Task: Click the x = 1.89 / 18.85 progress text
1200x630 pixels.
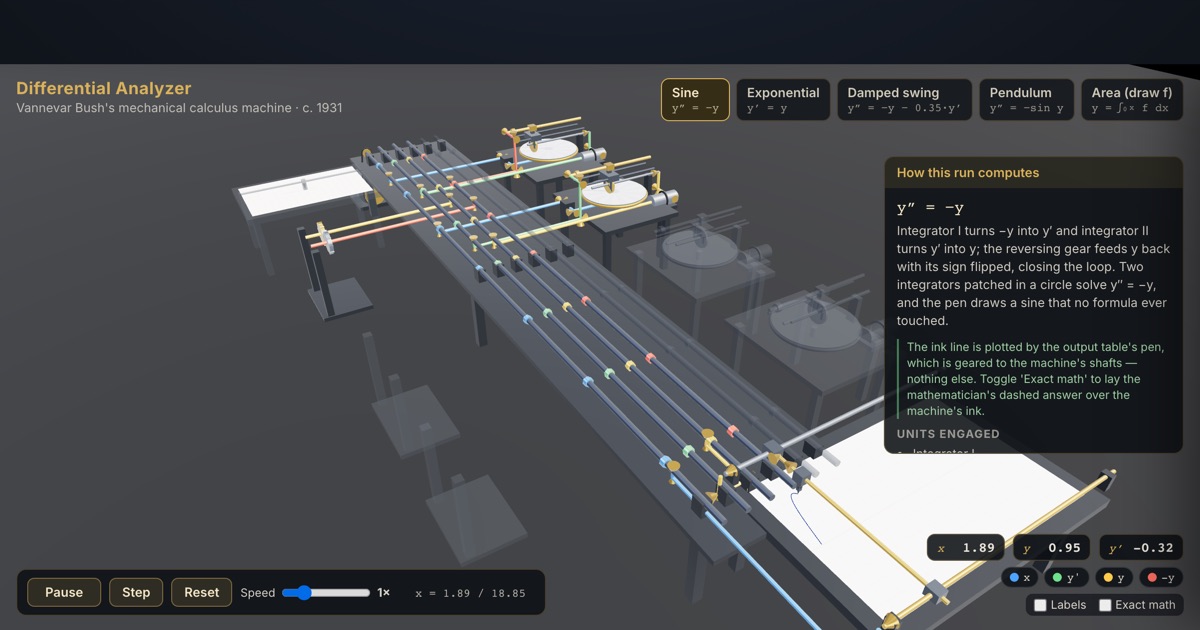Action: pyautogui.click(x=470, y=593)
